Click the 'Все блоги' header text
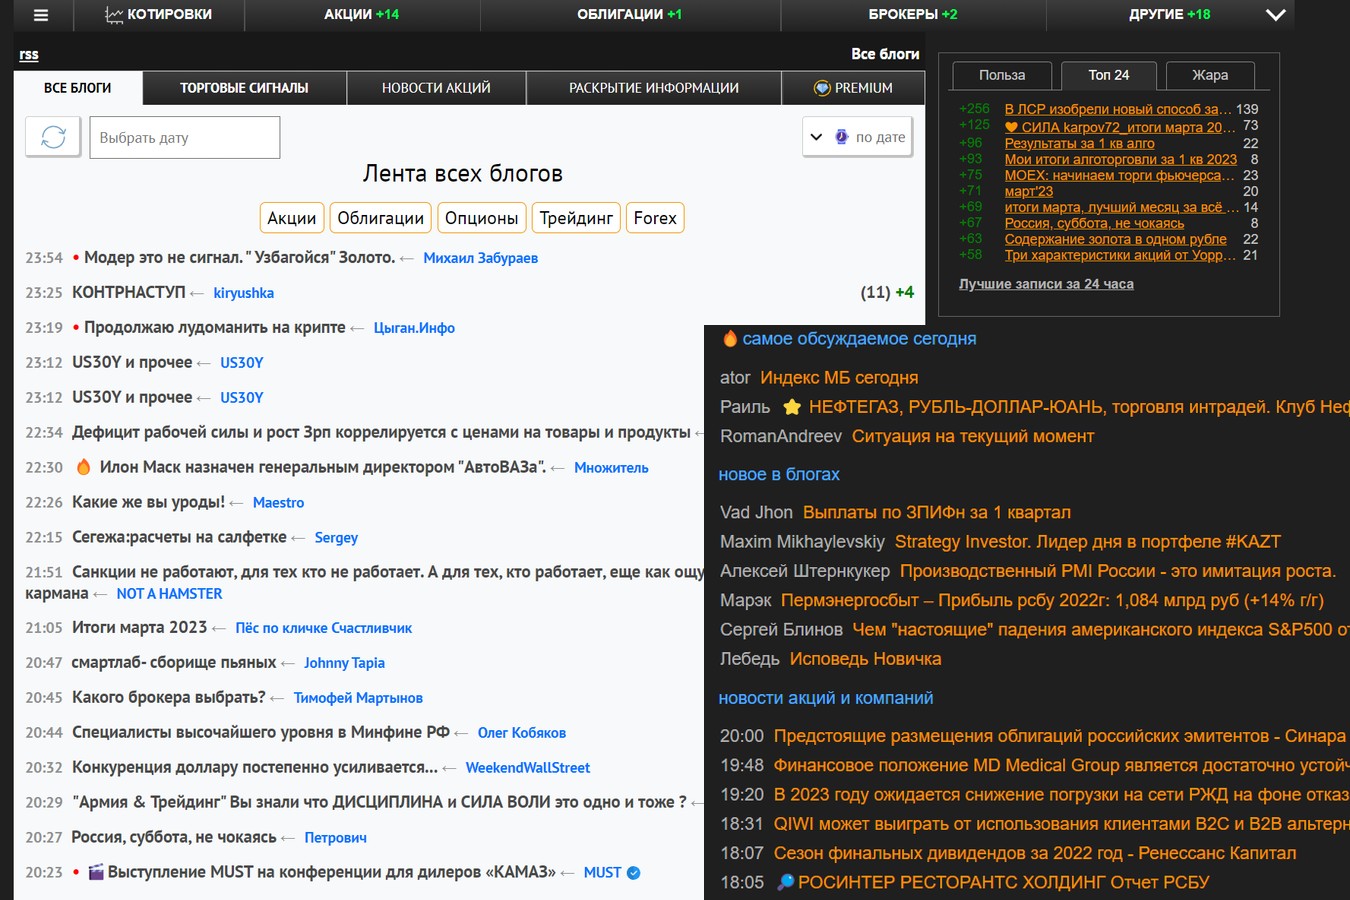Screen dimensions: 1350x900 pyautogui.click(x=885, y=54)
